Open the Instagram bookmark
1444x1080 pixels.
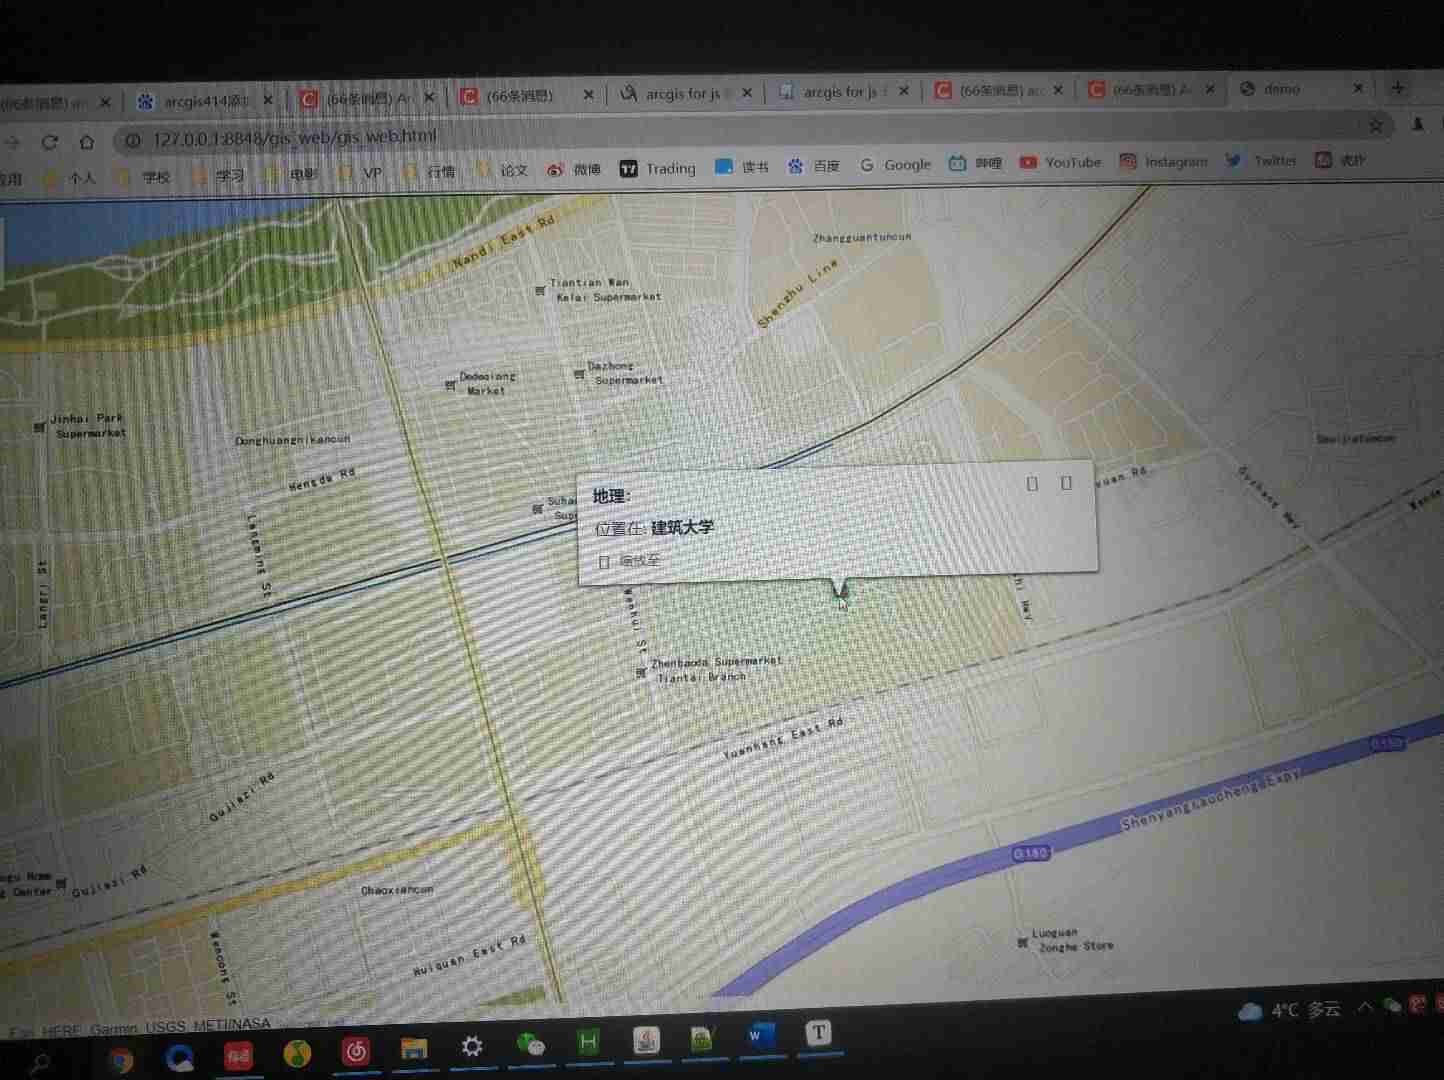[x=1164, y=161]
